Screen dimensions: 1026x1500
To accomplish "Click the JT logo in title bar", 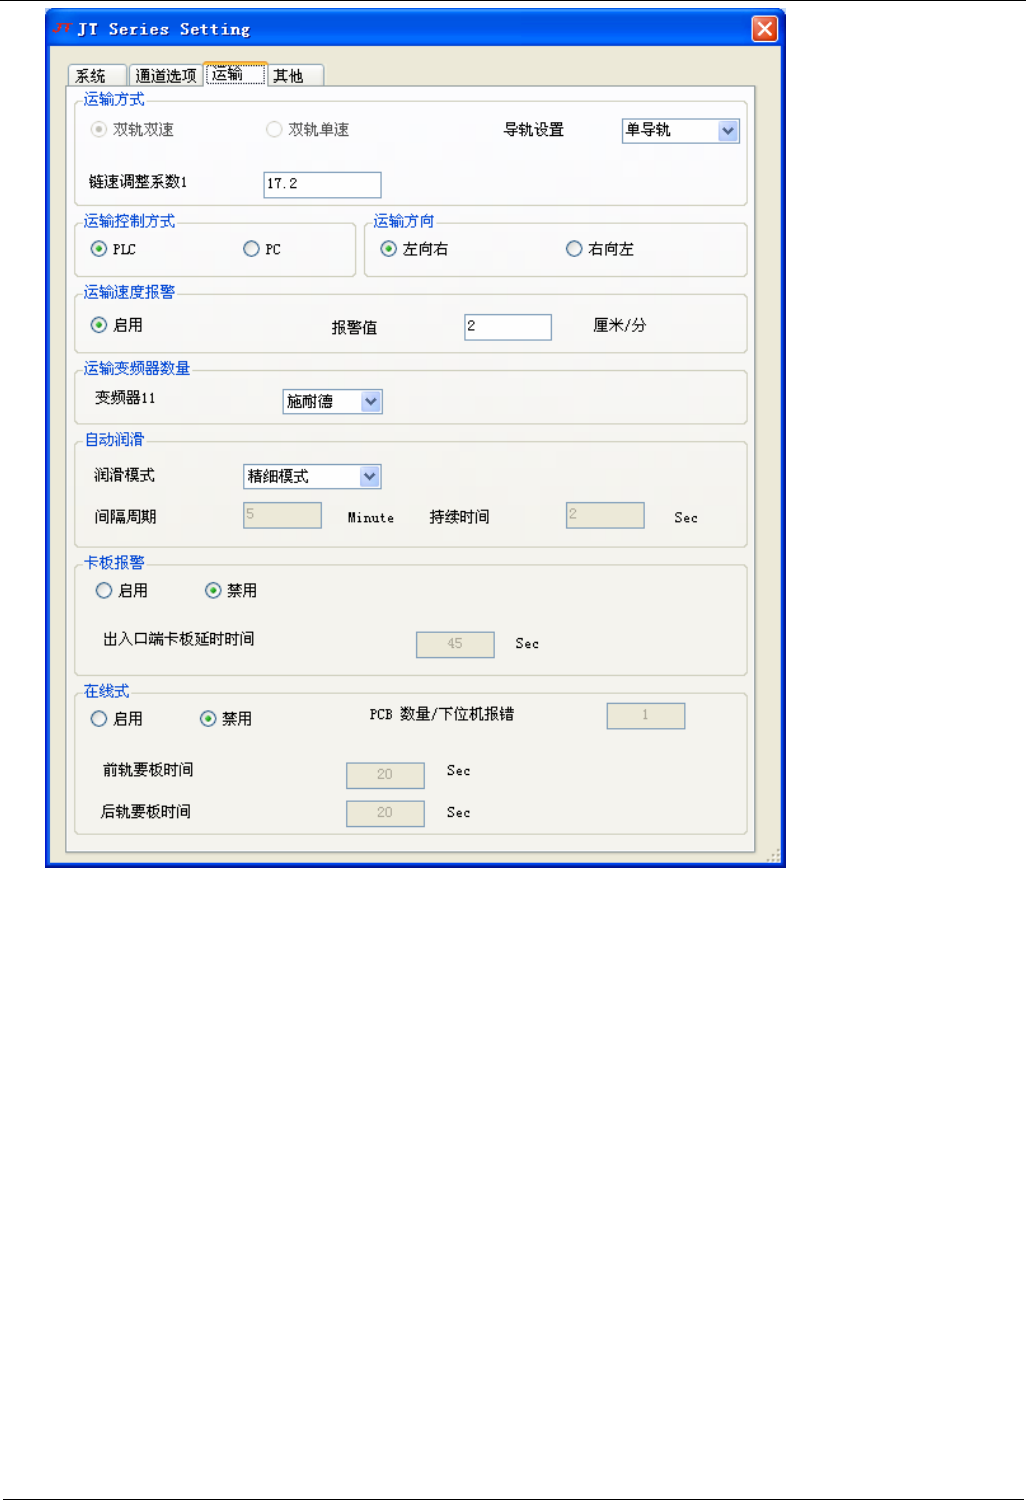I will (x=62, y=29).
